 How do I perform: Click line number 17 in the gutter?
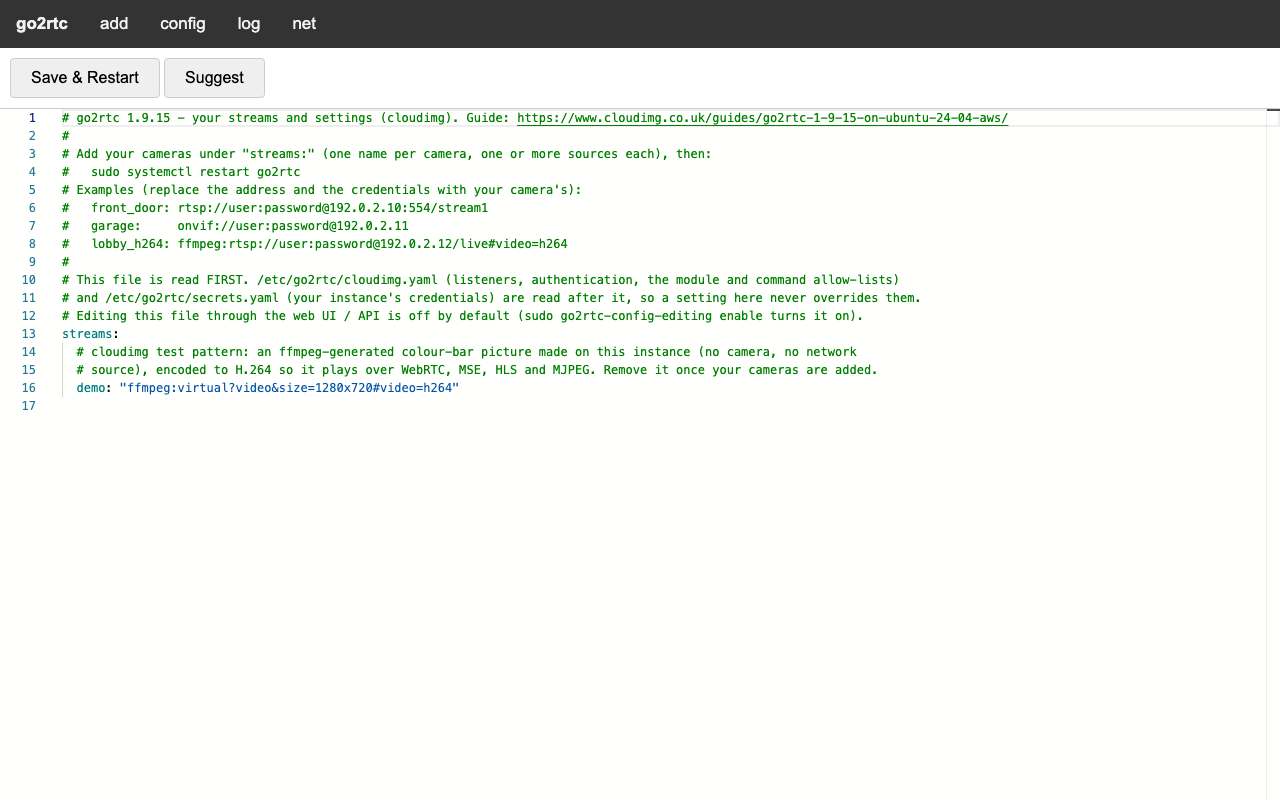point(28,406)
